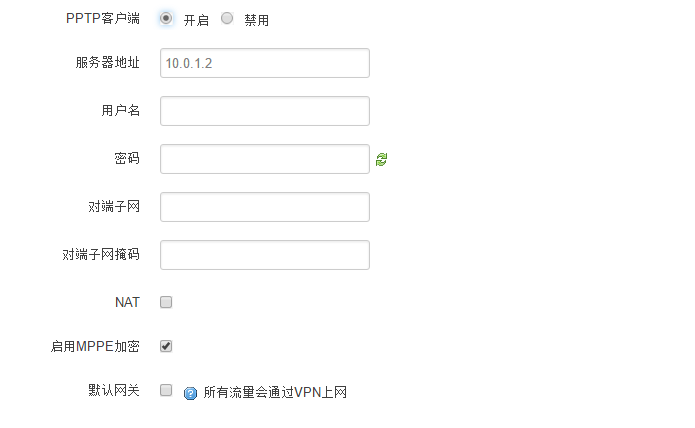Enable the NAT checkbox

166,302
